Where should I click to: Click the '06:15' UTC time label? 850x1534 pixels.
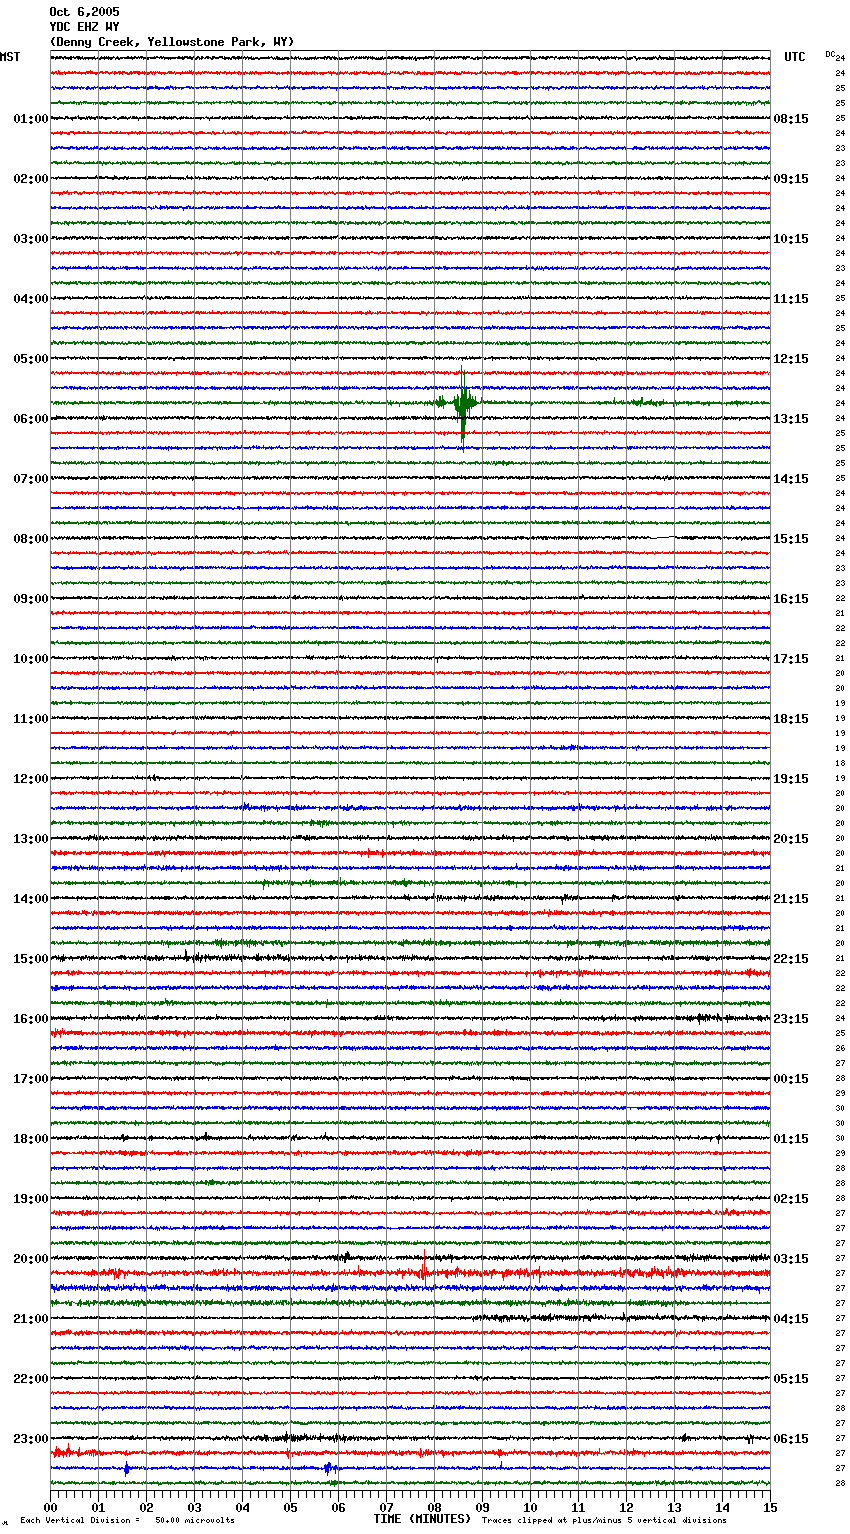[x=791, y=1439]
